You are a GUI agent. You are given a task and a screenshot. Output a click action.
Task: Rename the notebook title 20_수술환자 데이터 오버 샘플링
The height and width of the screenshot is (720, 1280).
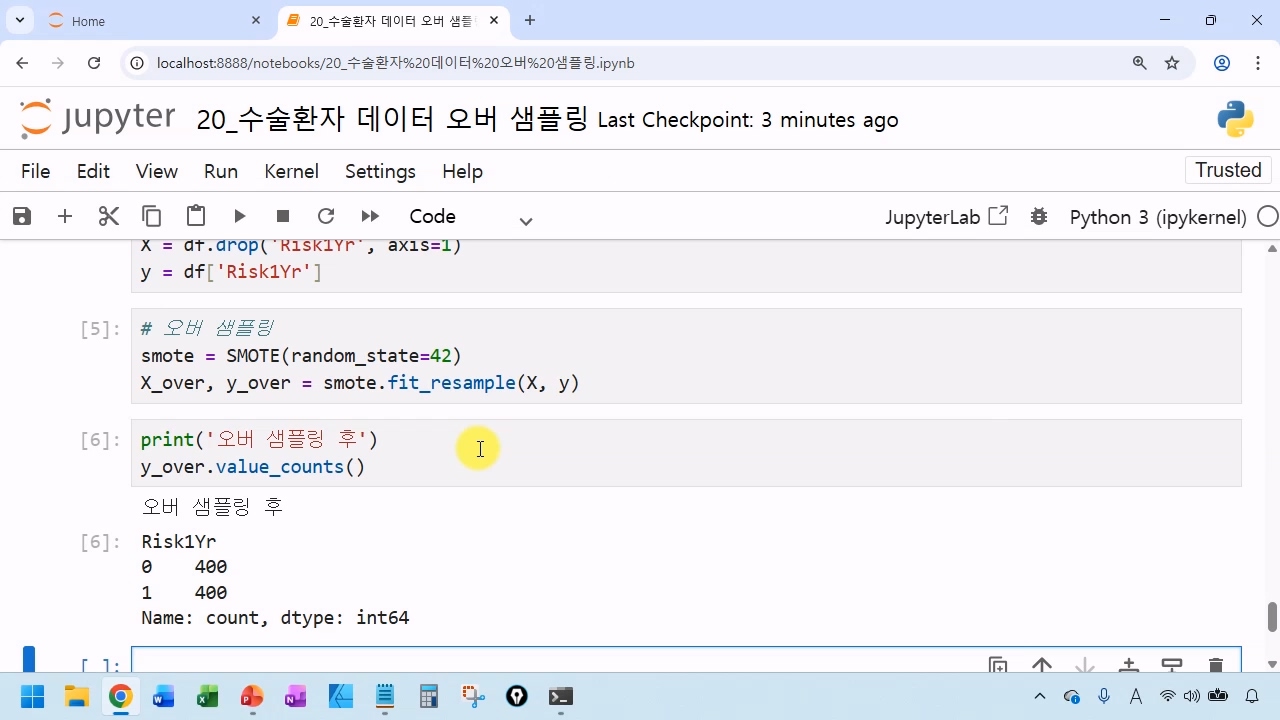tap(392, 119)
